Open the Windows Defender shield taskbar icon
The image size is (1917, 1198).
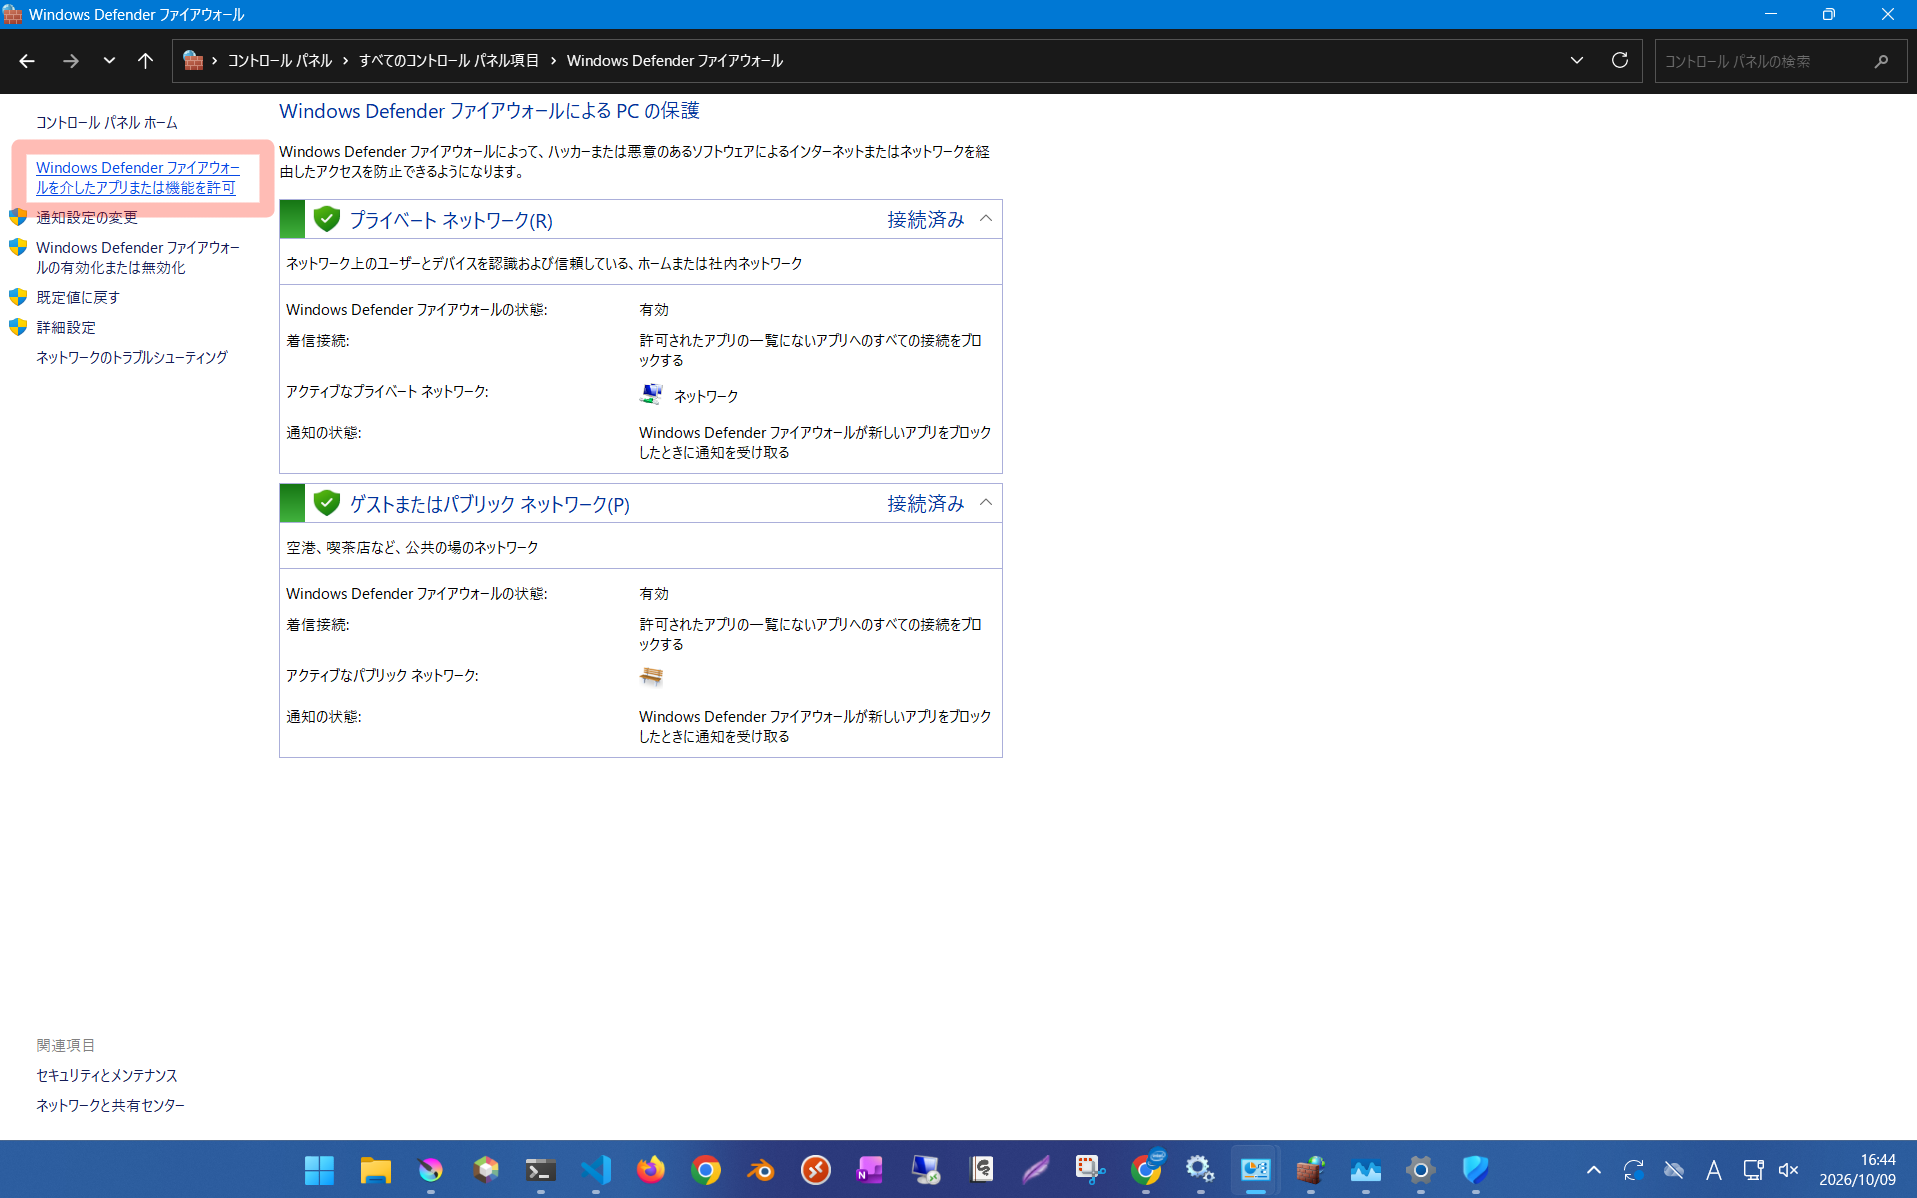(x=1475, y=1169)
